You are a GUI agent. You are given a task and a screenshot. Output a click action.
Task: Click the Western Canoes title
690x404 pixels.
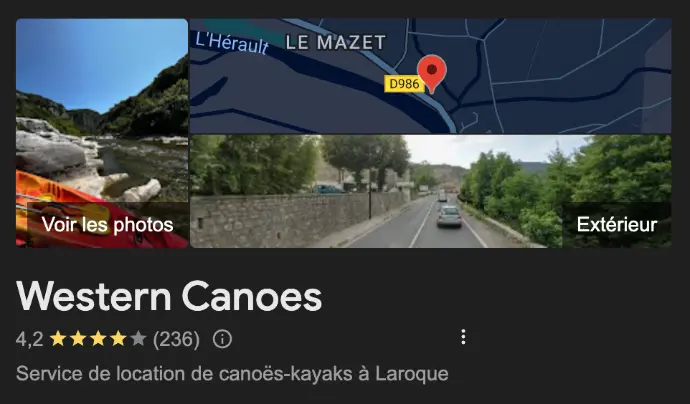coord(169,296)
